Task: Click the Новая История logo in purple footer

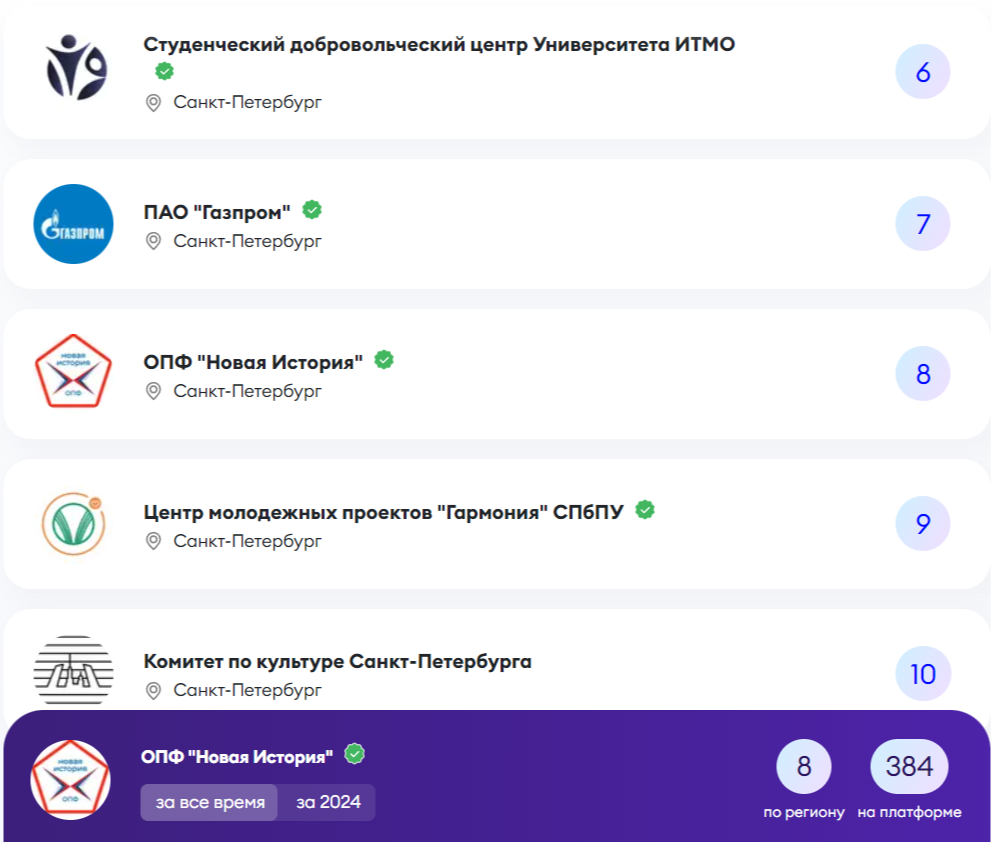Action: tap(70, 780)
